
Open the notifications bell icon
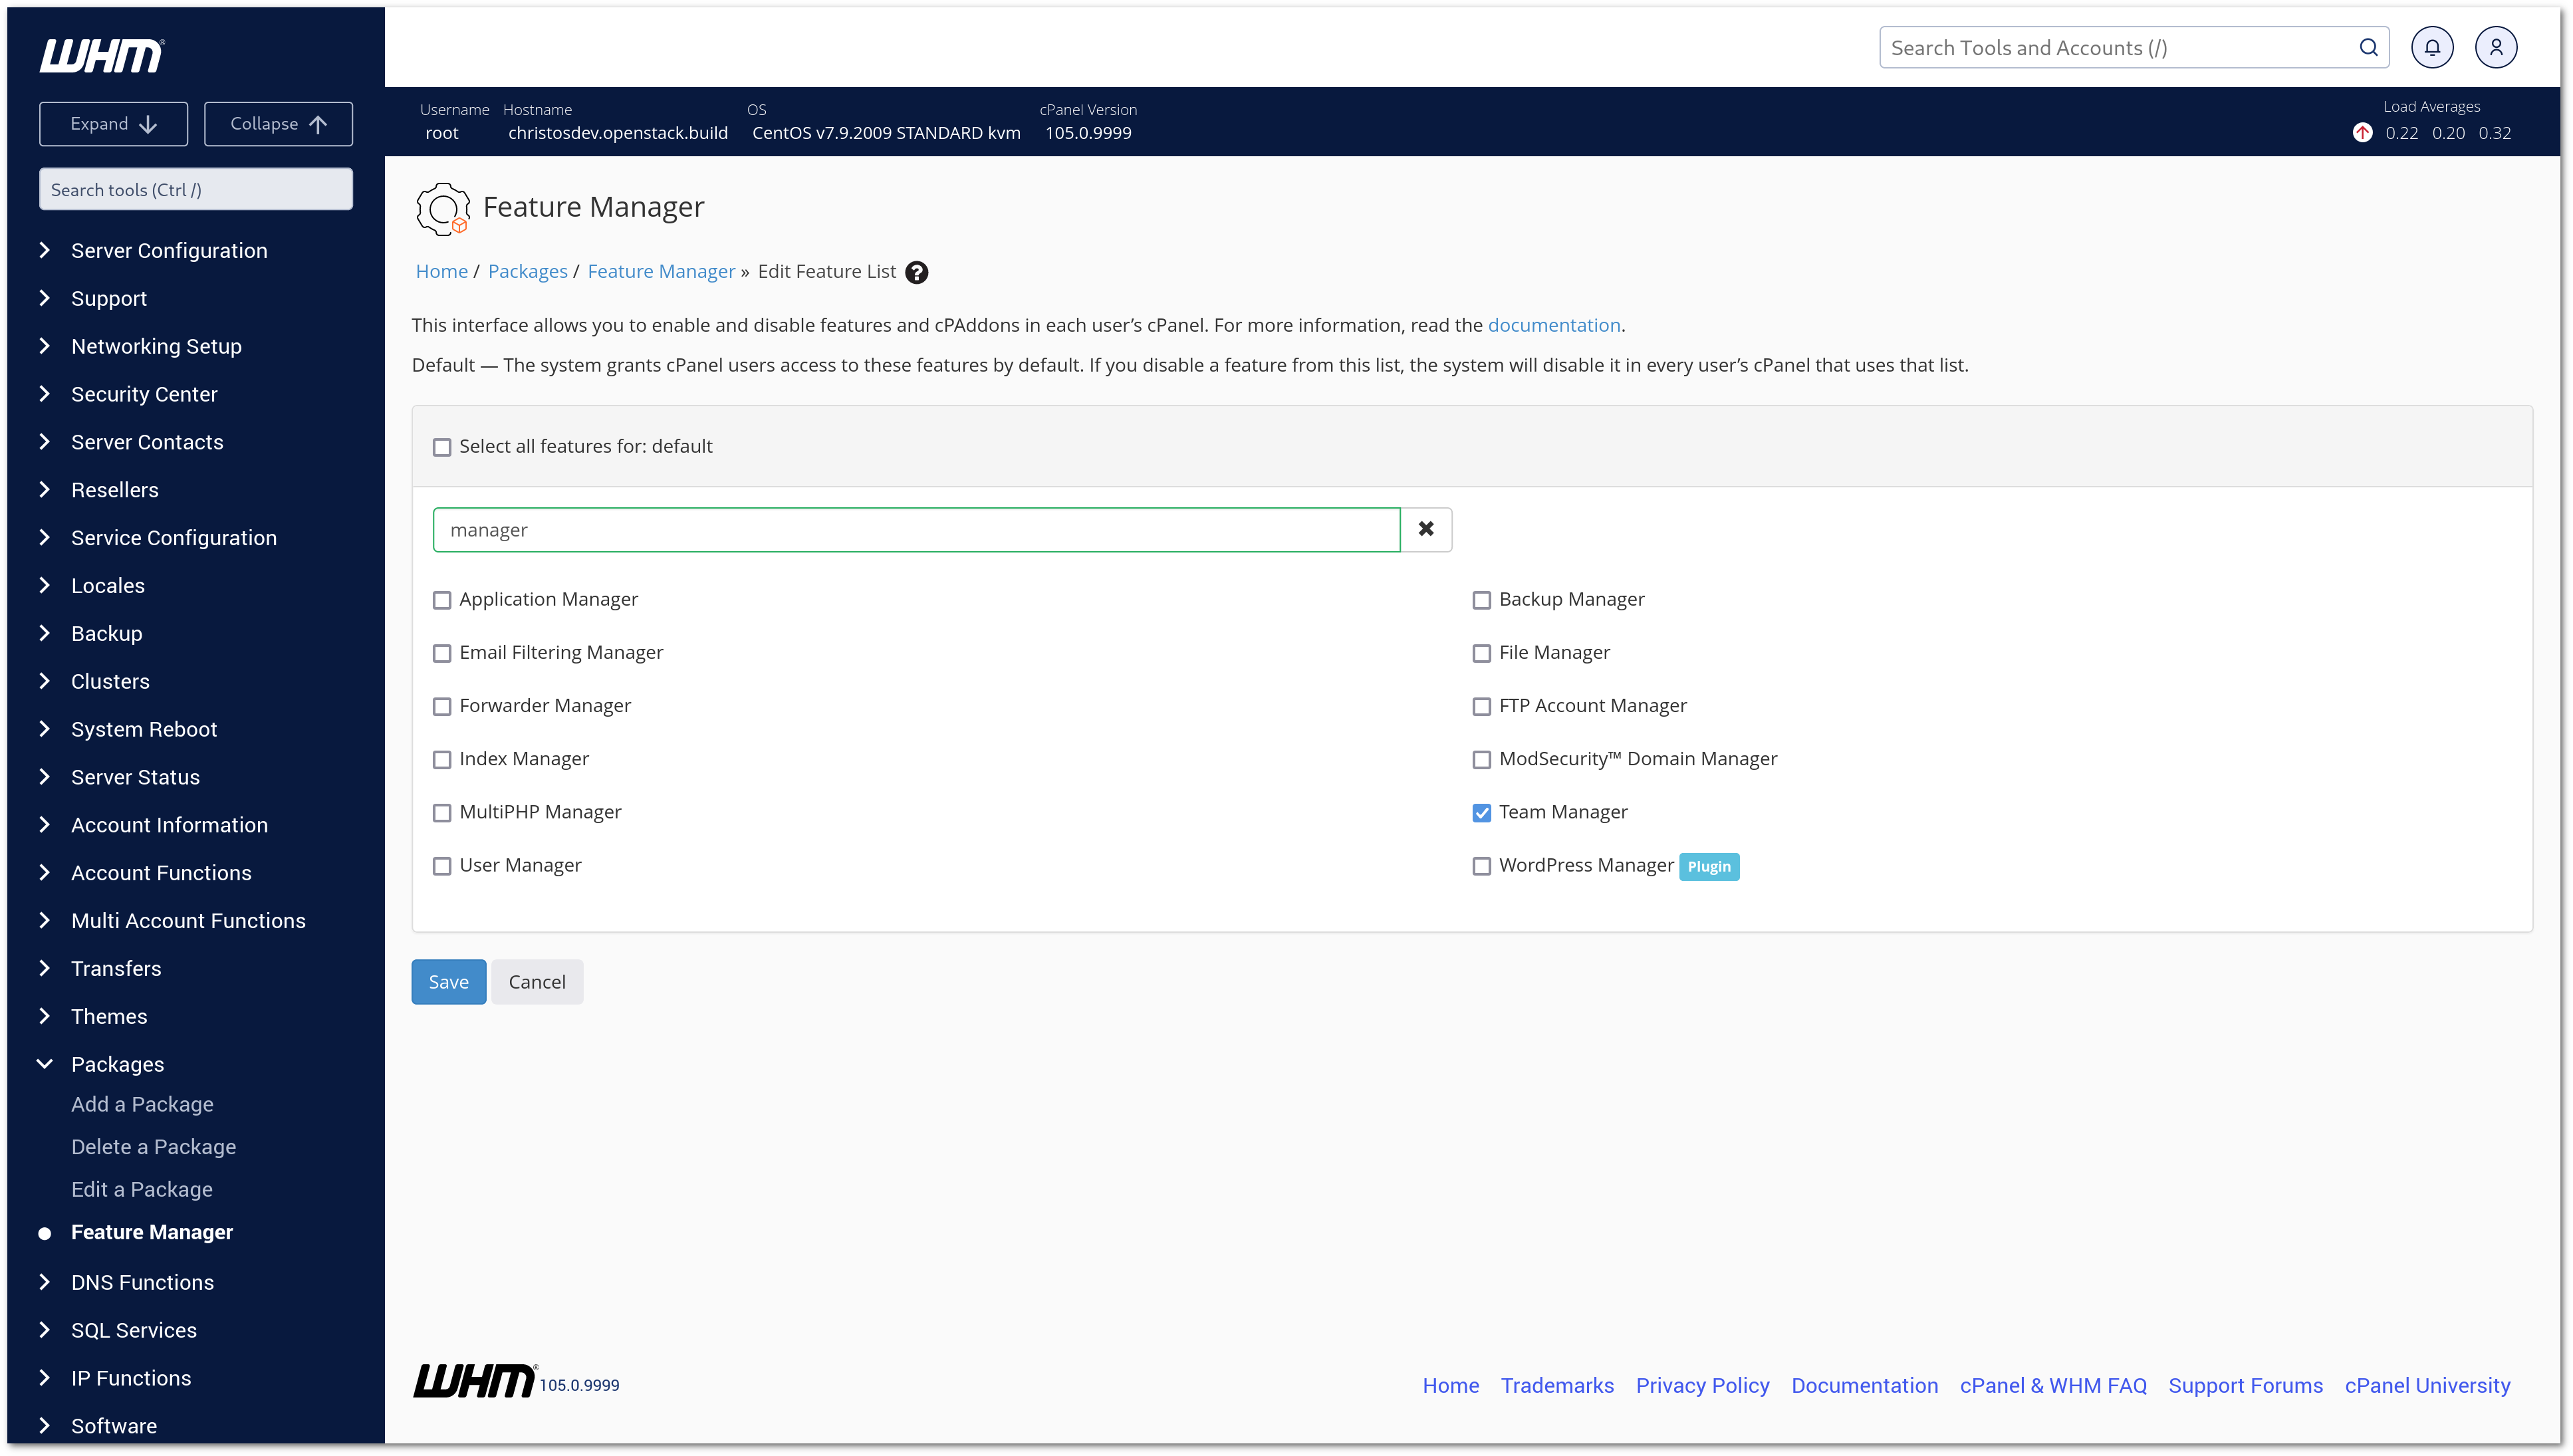[2431, 47]
